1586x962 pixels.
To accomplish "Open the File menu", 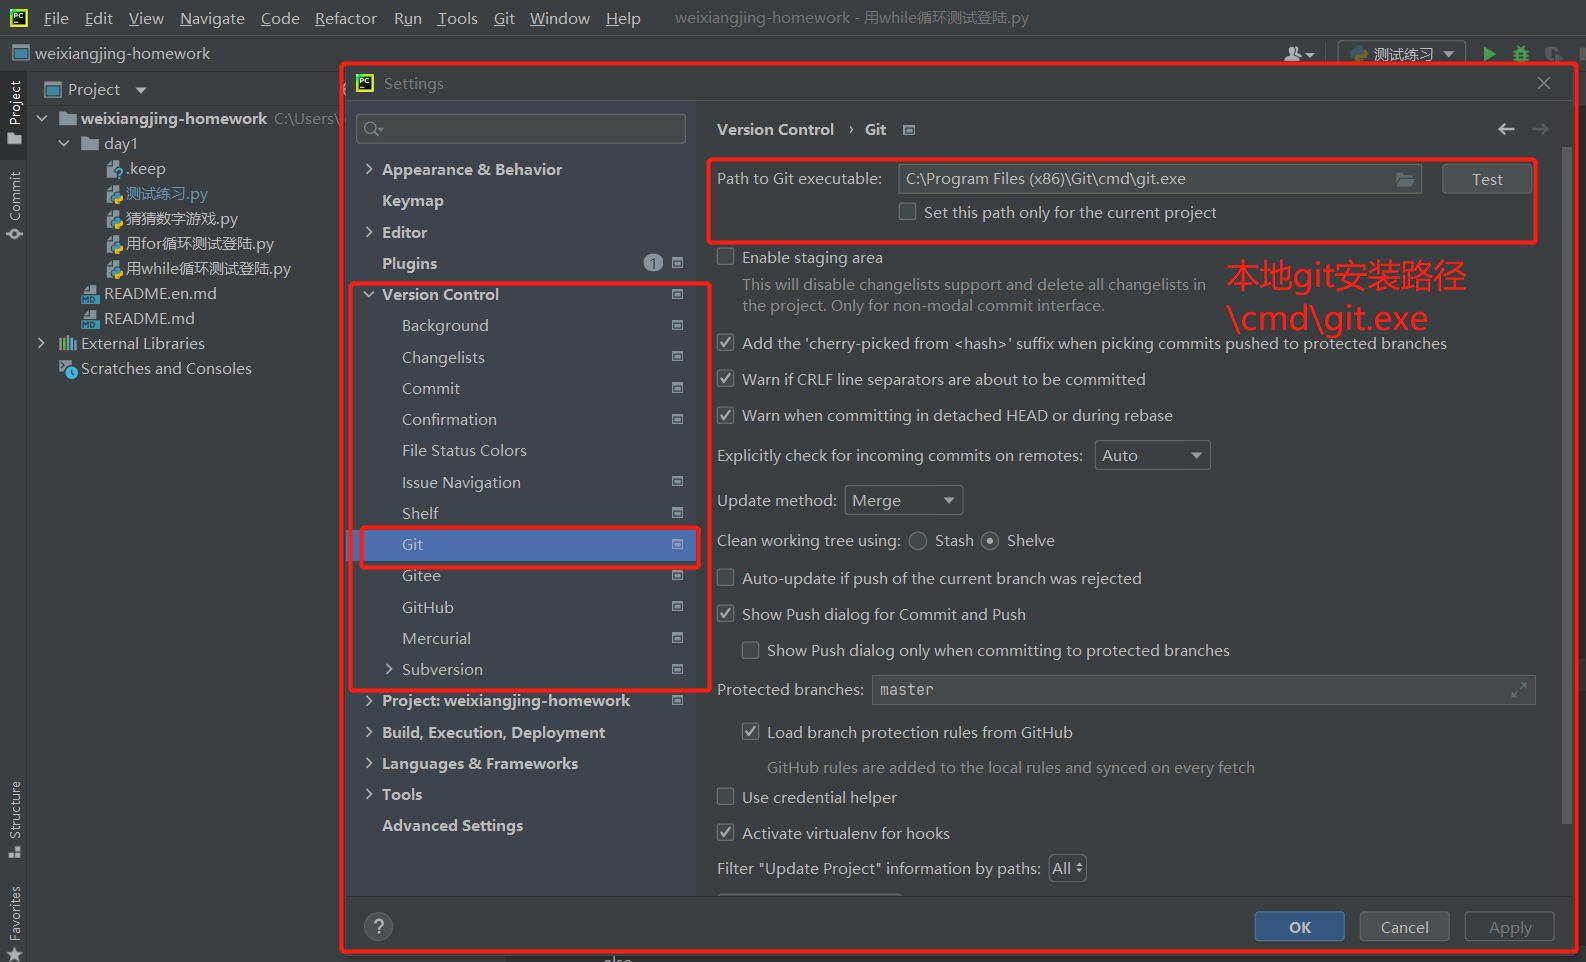I will point(56,18).
